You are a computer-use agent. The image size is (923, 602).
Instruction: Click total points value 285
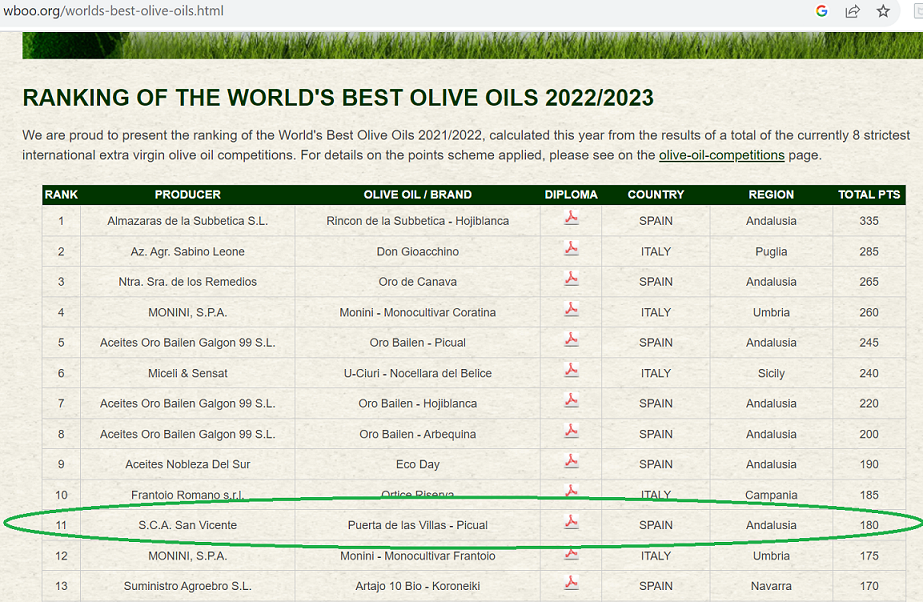[x=869, y=252]
